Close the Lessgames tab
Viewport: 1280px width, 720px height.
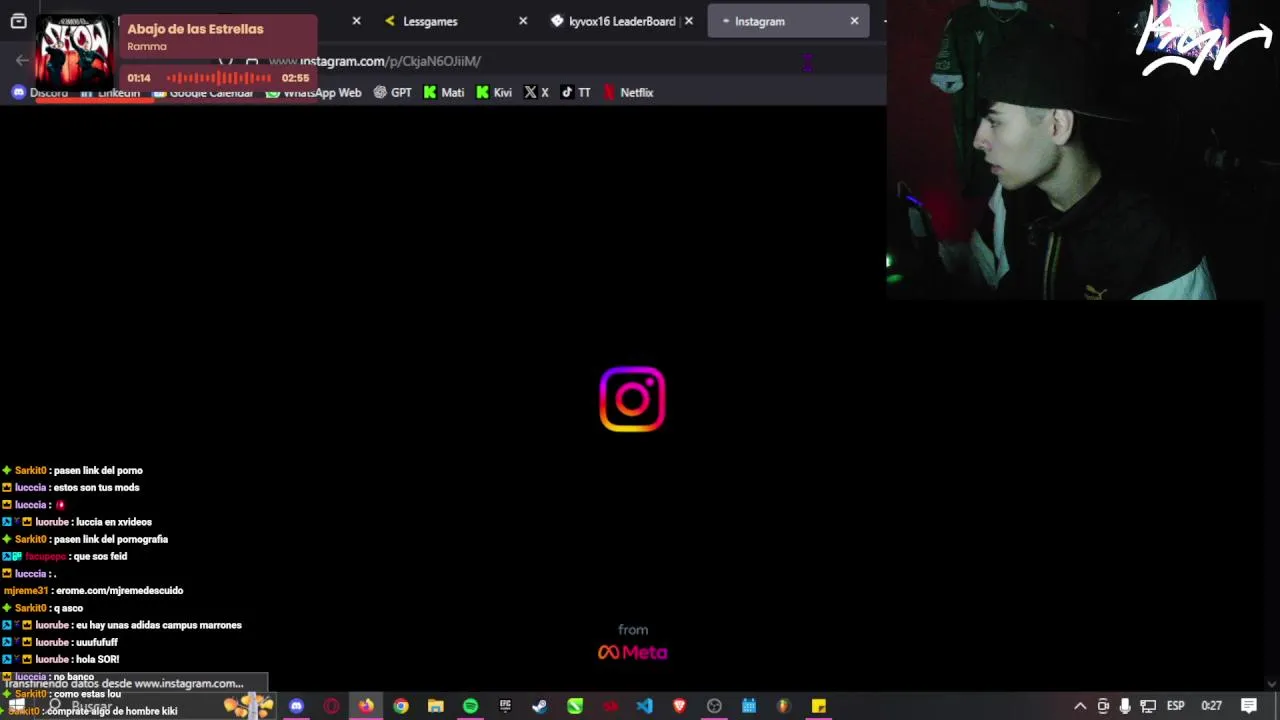point(523,21)
